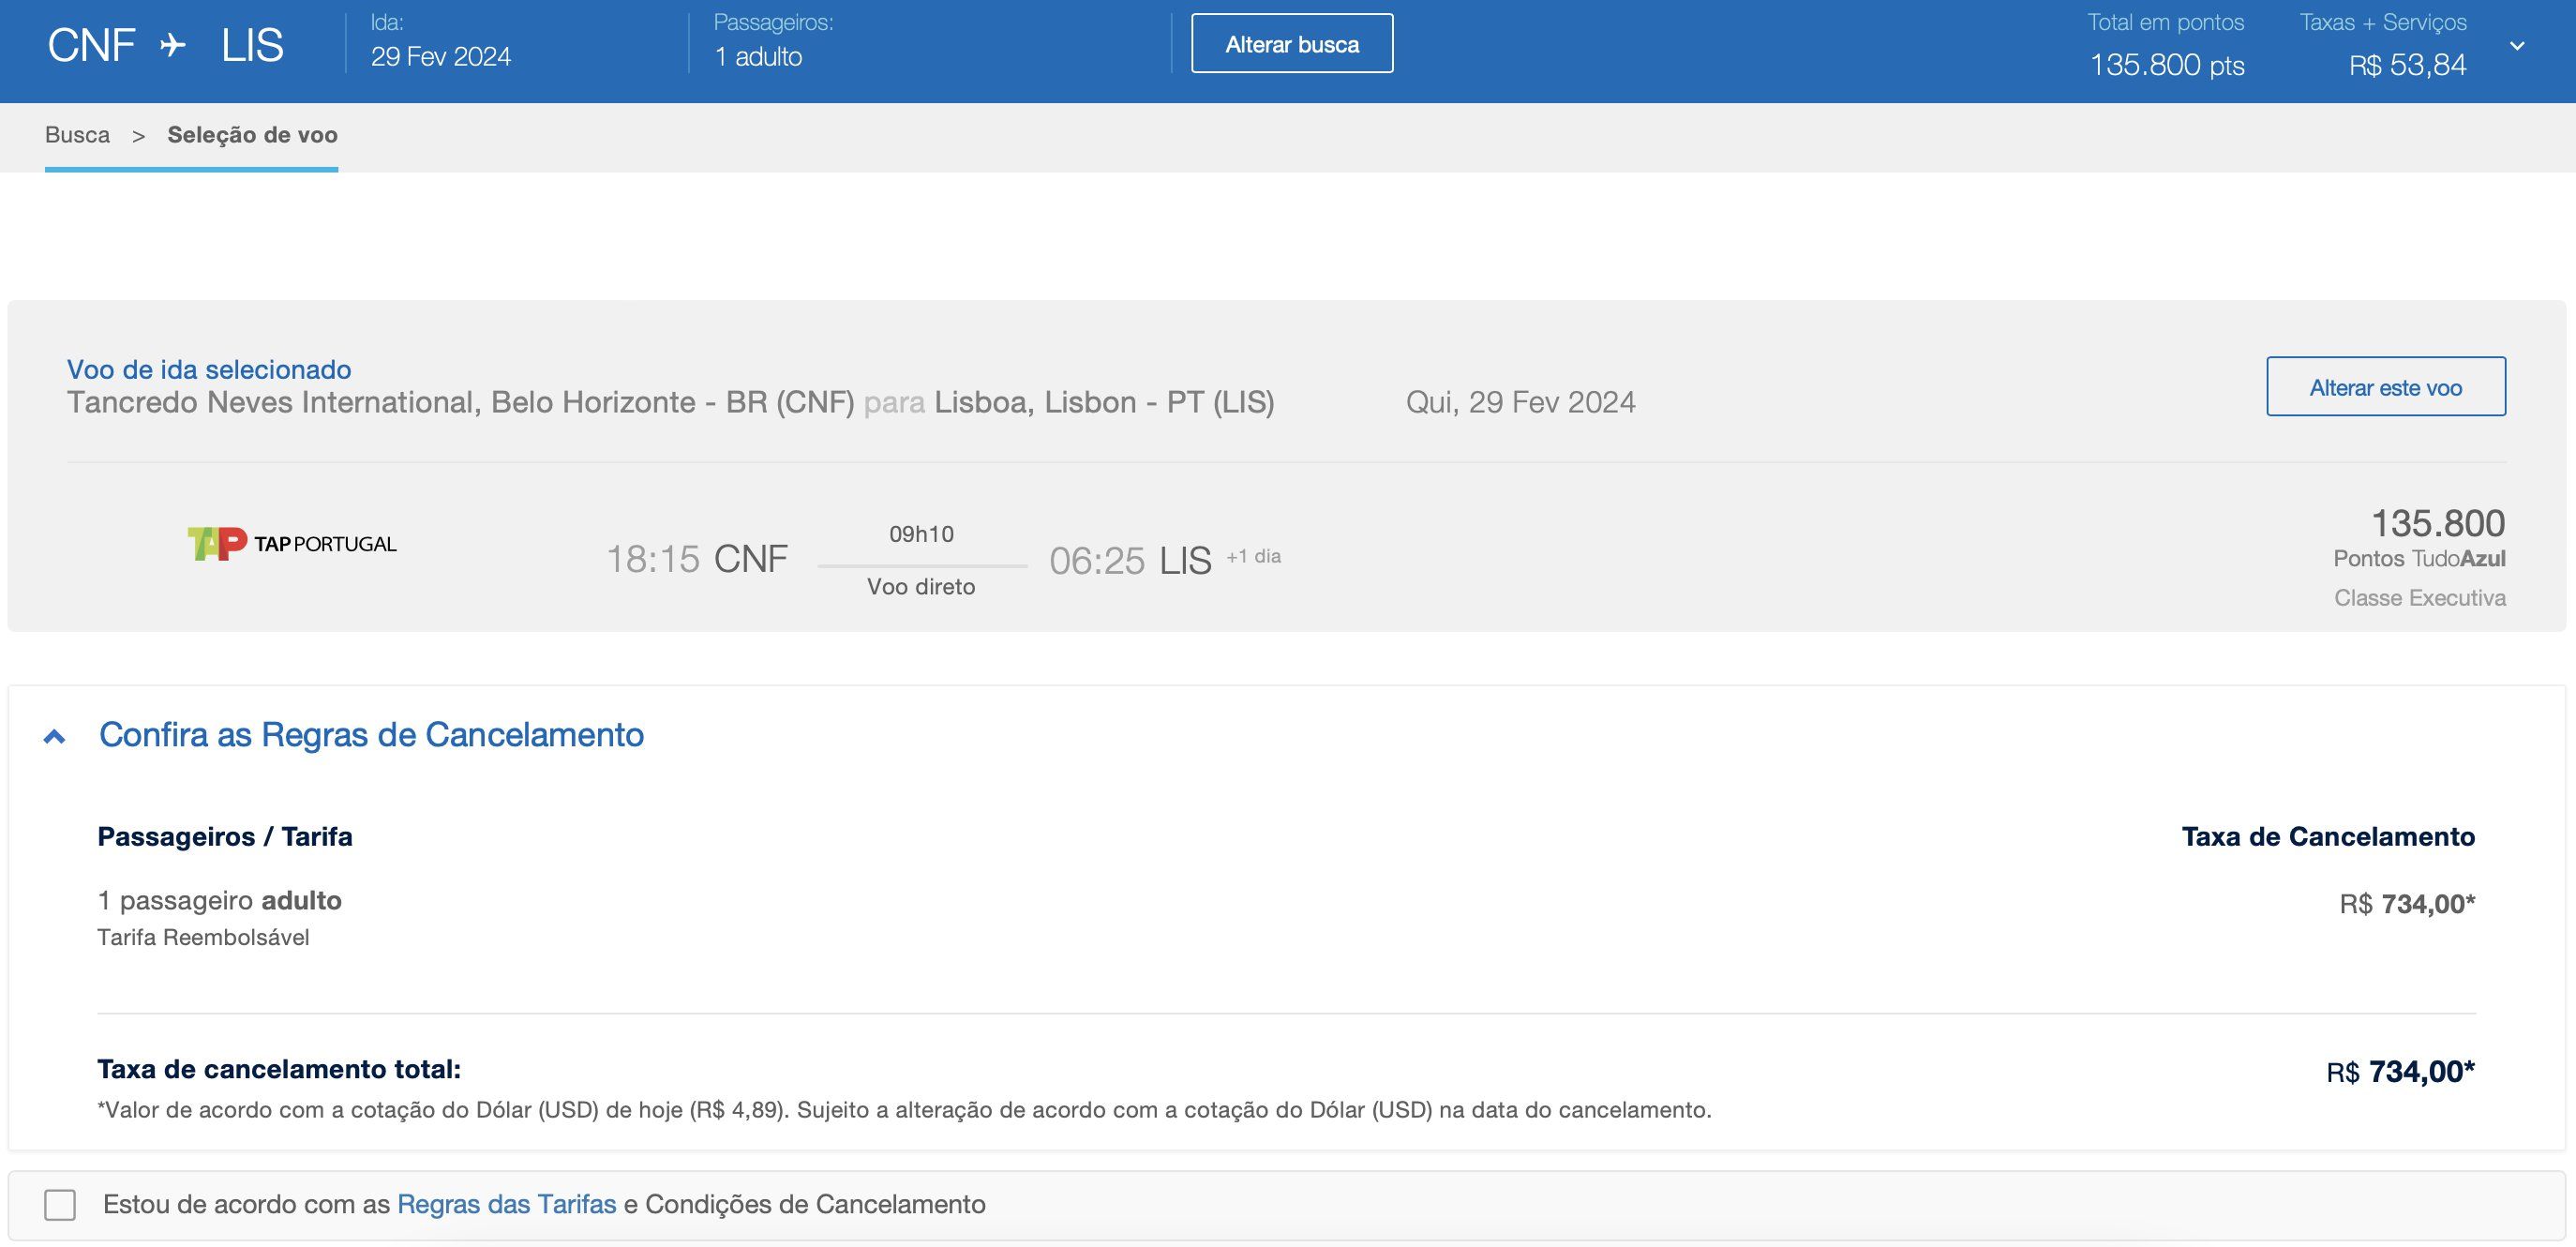The image size is (2576, 1247).
Task: Click the Voo direto duration label
Action: tap(920, 587)
